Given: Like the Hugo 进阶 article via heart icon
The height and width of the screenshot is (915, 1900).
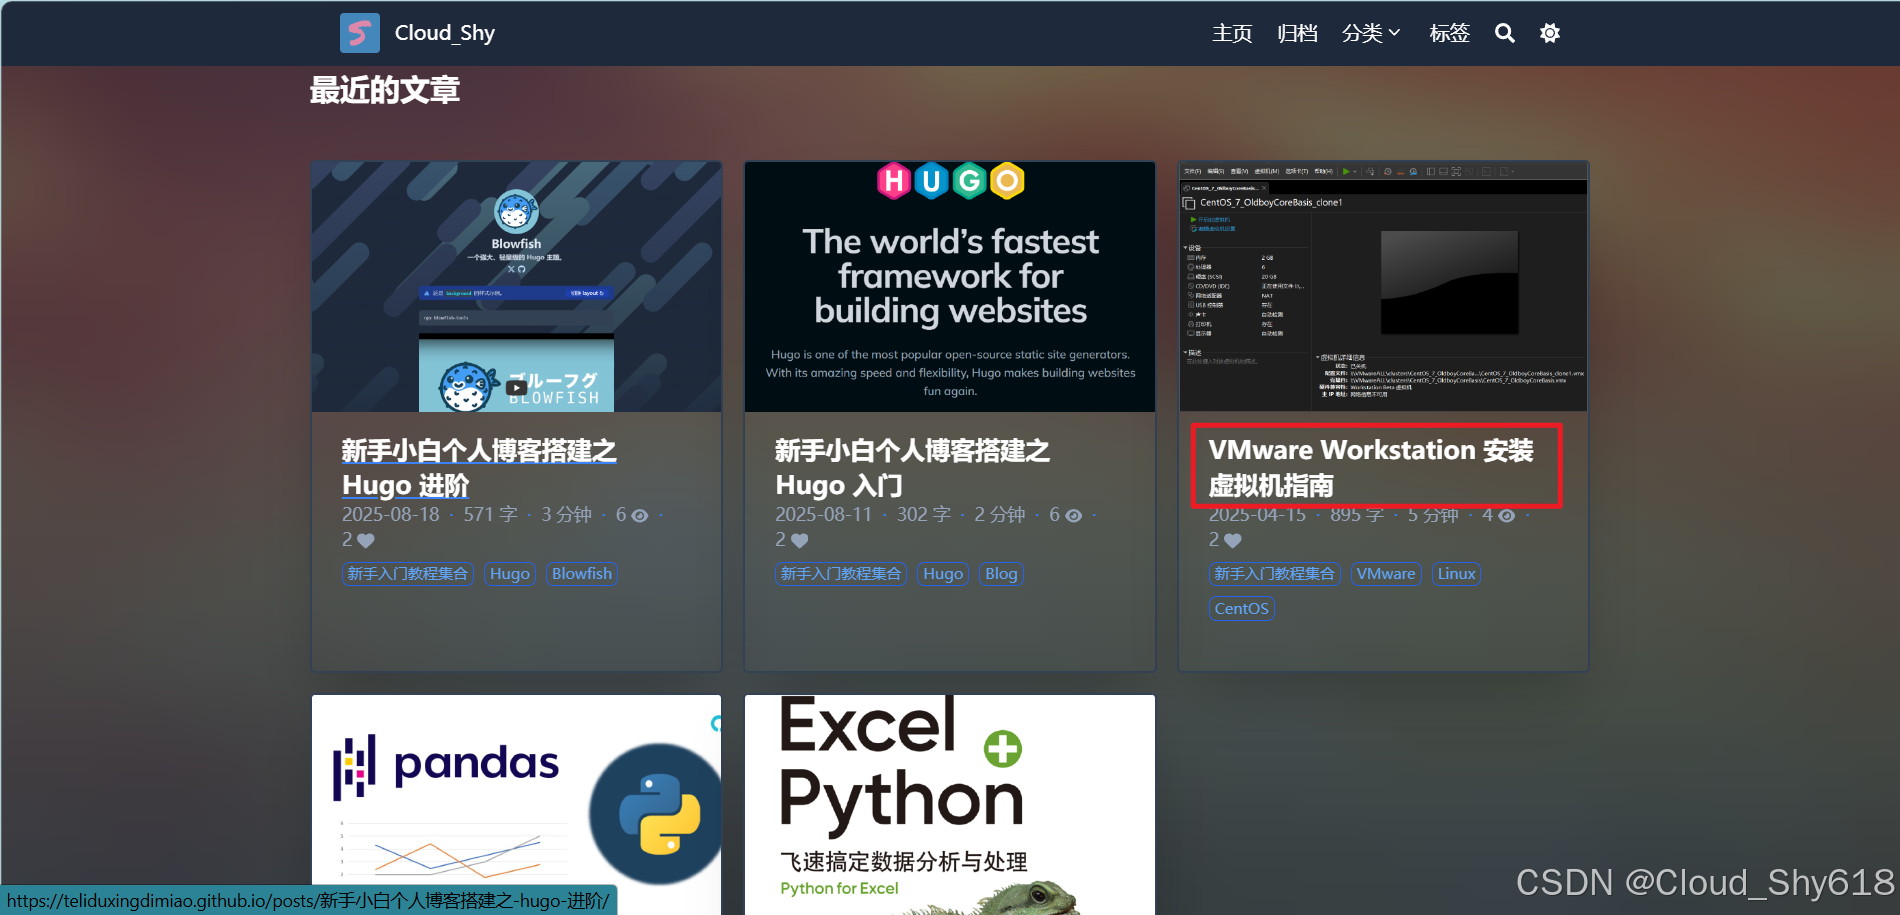Looking at the screenshot, I should [366, 541].
